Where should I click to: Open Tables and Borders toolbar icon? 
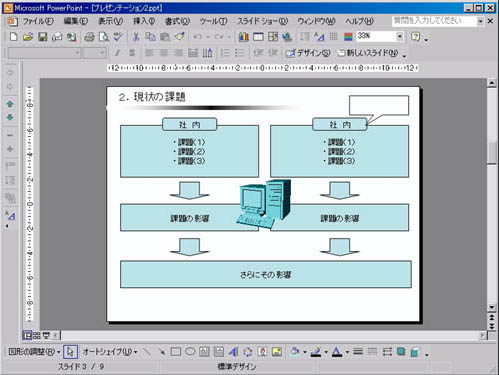pos(273,37)
